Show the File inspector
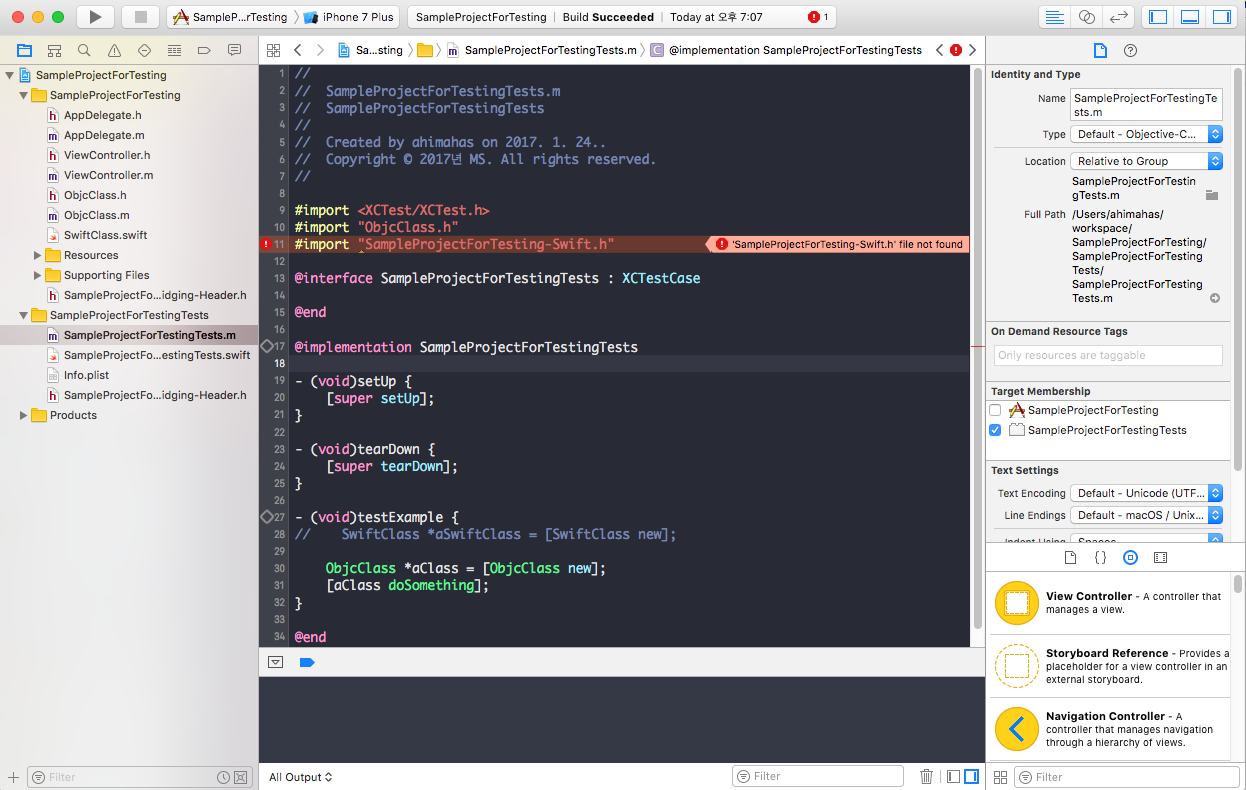The width and height of the screenshot is (1246, 790). [x=1100, y=50]
